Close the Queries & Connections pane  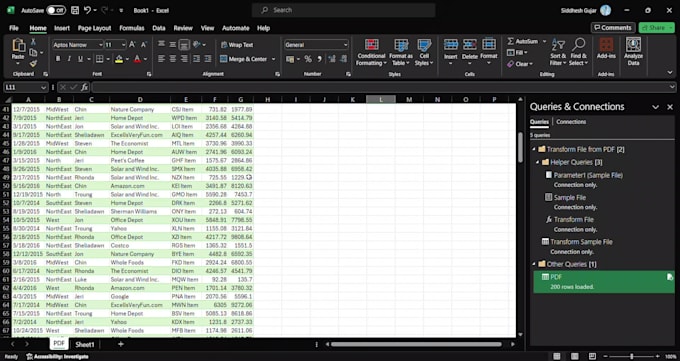tap(670, 107)
